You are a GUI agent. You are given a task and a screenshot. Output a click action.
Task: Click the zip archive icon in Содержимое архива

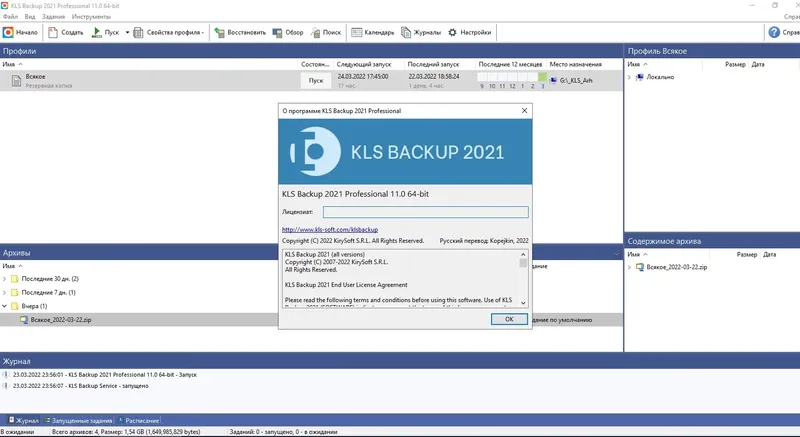(640, 267)
